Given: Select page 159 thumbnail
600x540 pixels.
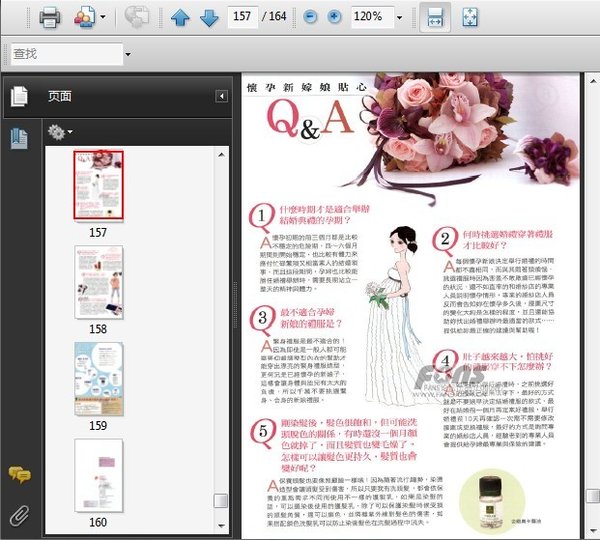Looking at the screenshot, I should click(x=98, y=378).
